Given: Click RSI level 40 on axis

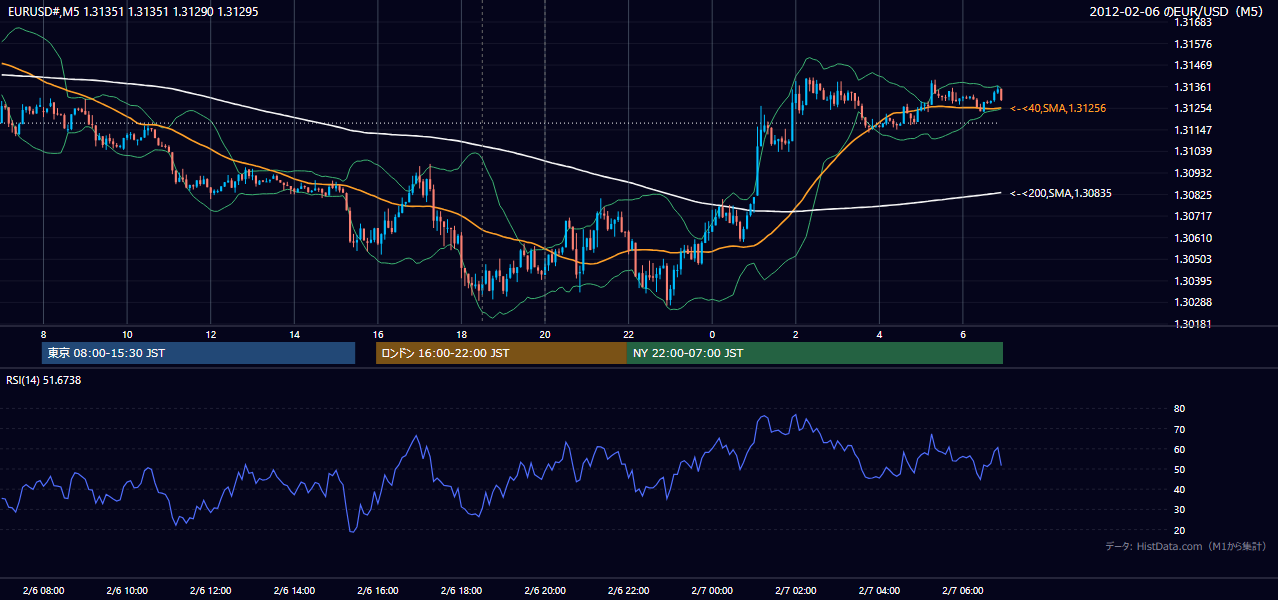Looking at the screenshot, I should (x=1179, y=490).
